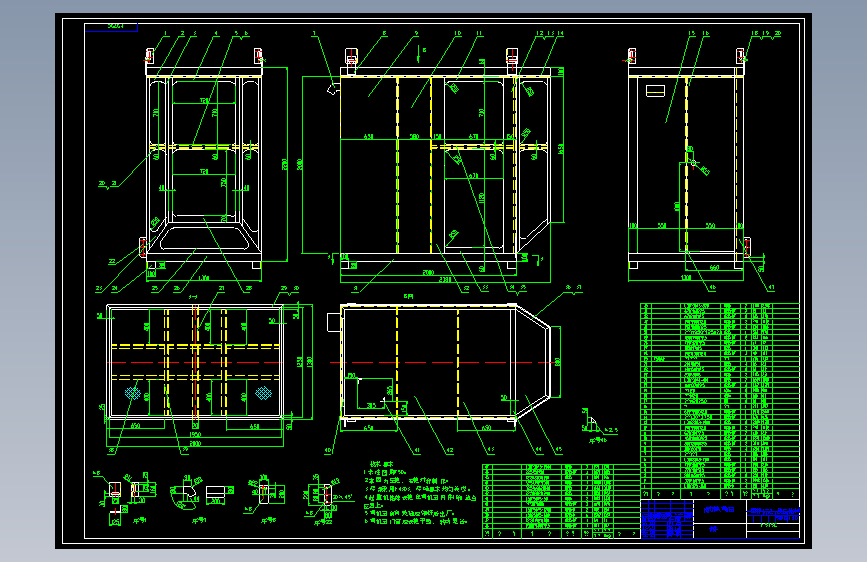Click the 800 dimension on tapered end
This screenshot has width=867, height=562.
pos(557,362)
